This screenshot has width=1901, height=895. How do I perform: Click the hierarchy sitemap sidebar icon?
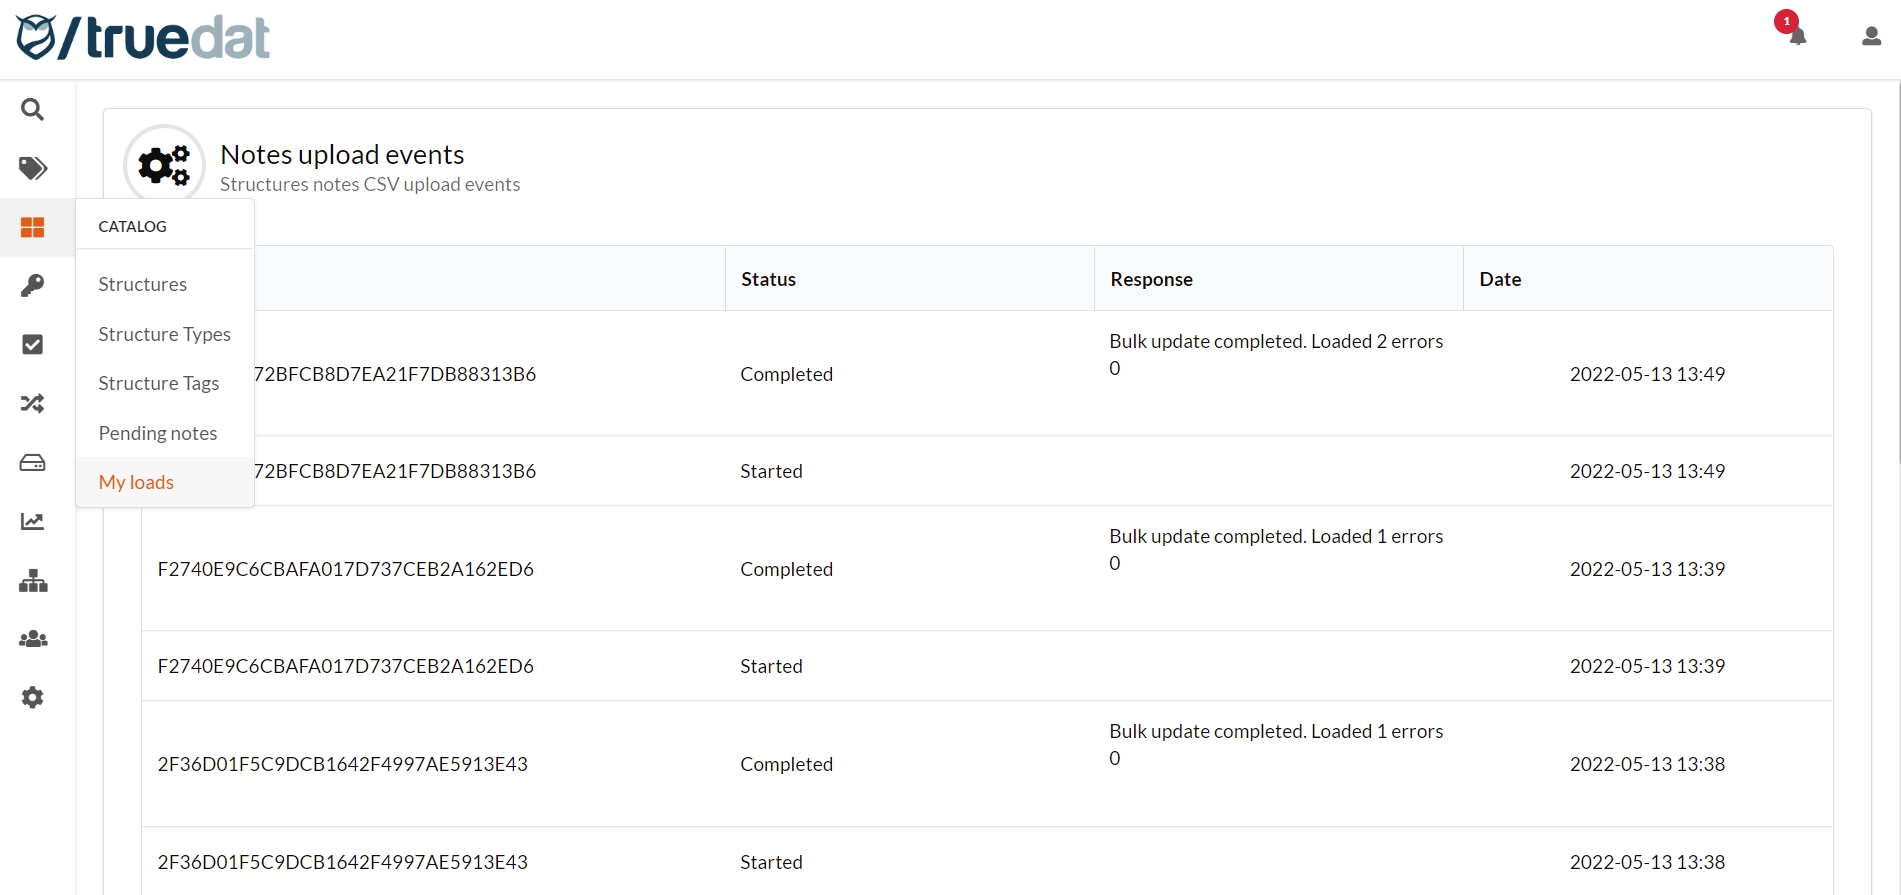[32, 581]
